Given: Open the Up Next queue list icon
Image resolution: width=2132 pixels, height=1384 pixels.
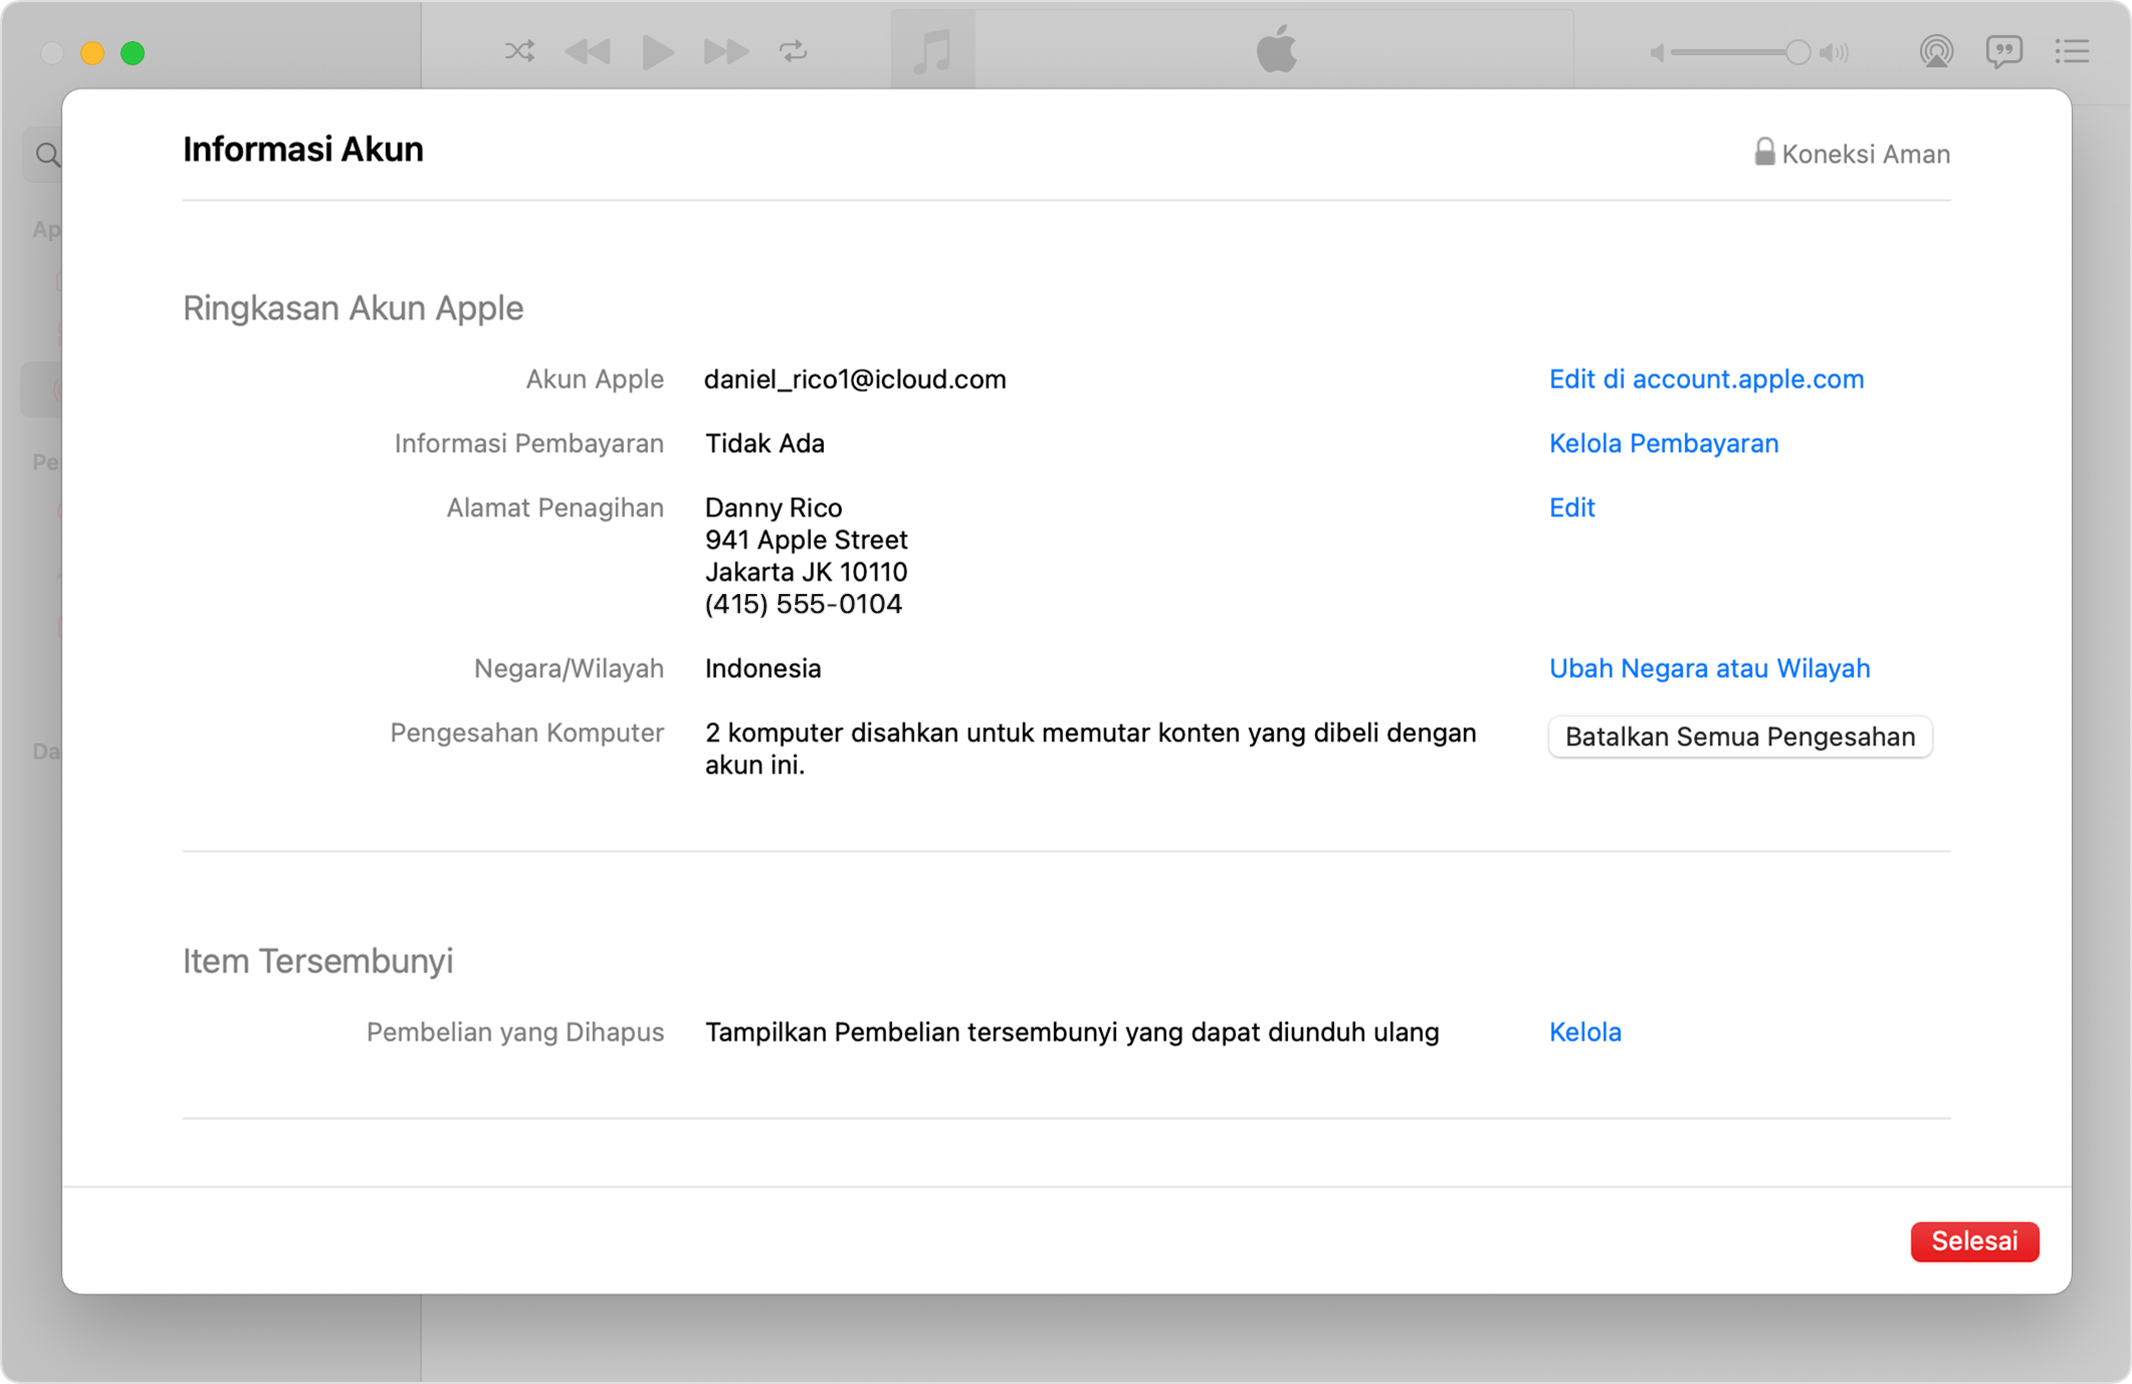Looking at the screenshot, I should (x=2072, y=51).
